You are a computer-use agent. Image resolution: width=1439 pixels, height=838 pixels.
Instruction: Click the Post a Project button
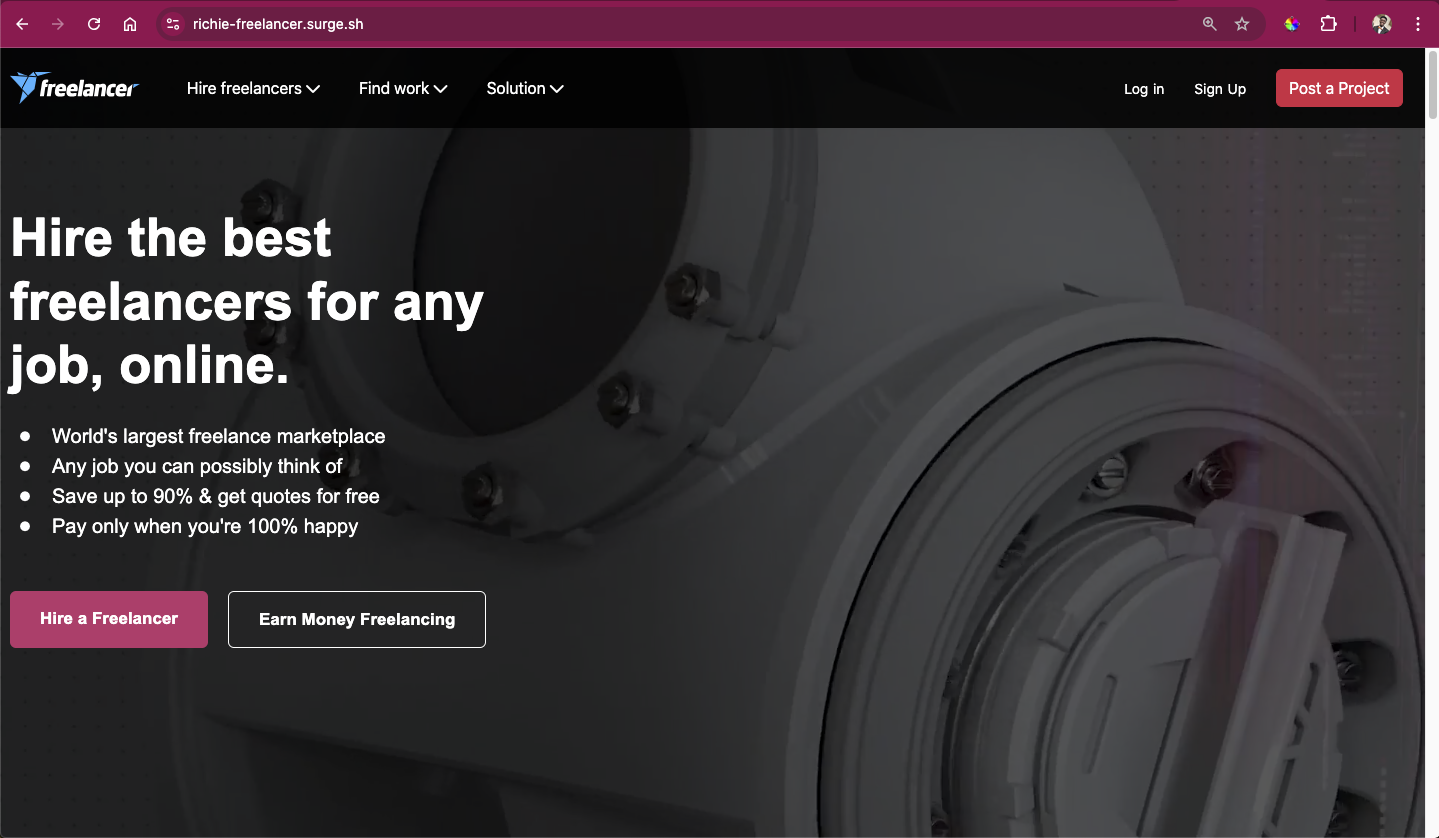click(x=1339, y=88)
